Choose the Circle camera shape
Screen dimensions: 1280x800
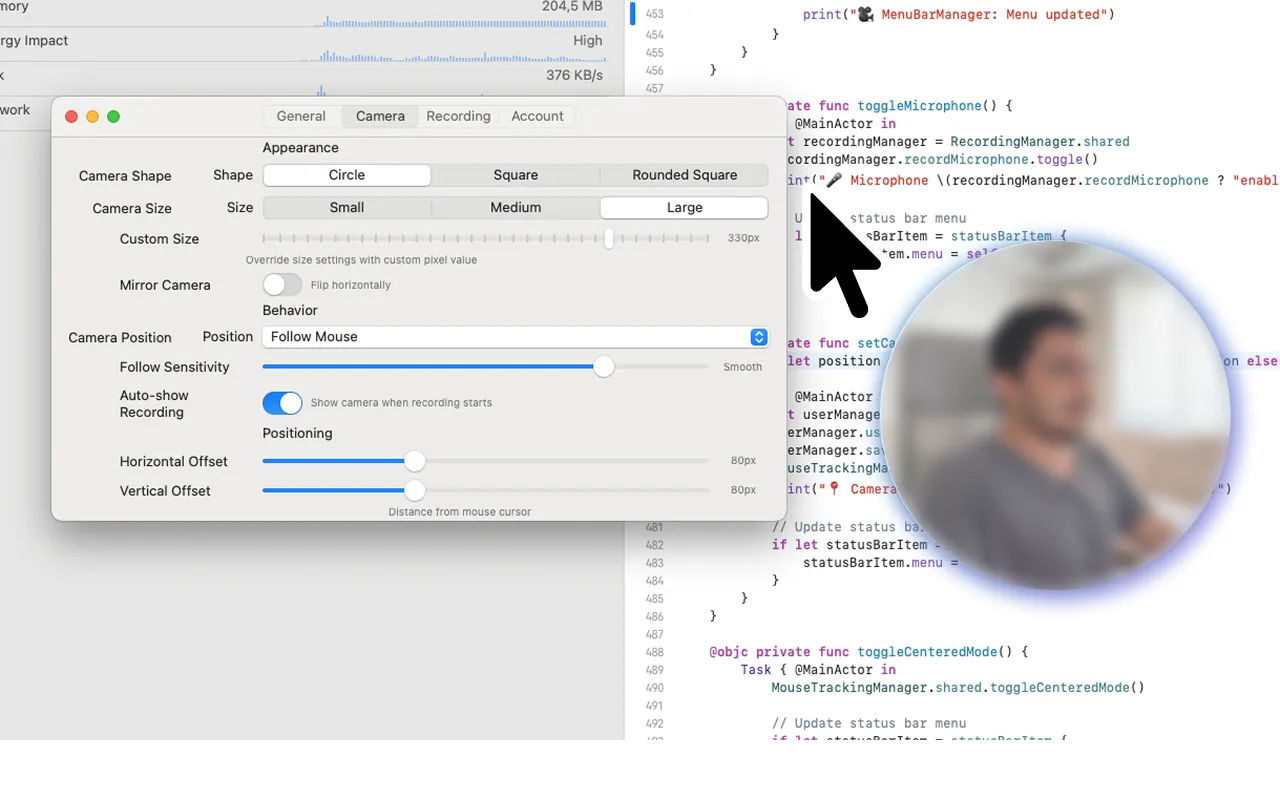pyautogui.click(x=347, y=175)
